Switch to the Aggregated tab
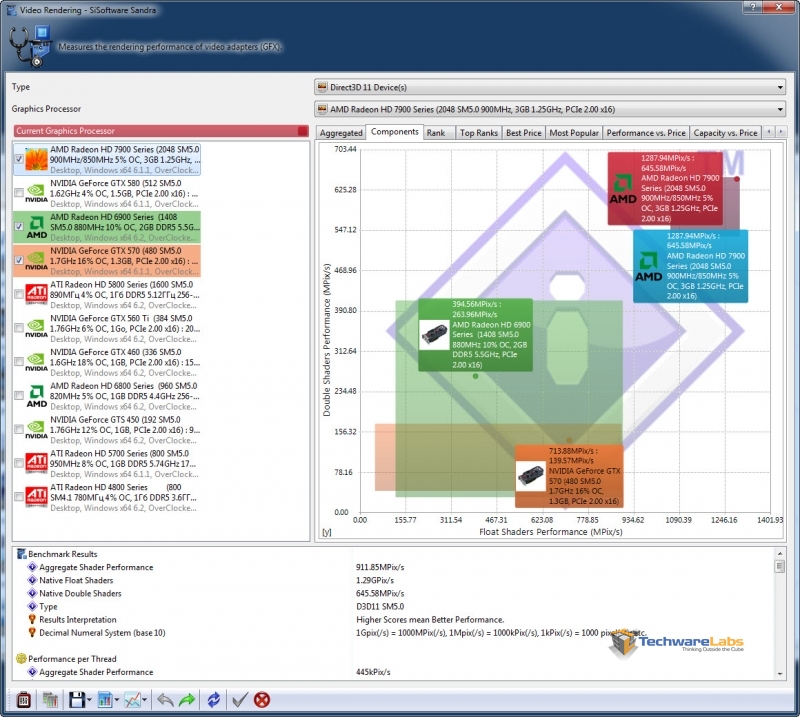This screenshot has height=717, width=800. 341,132
